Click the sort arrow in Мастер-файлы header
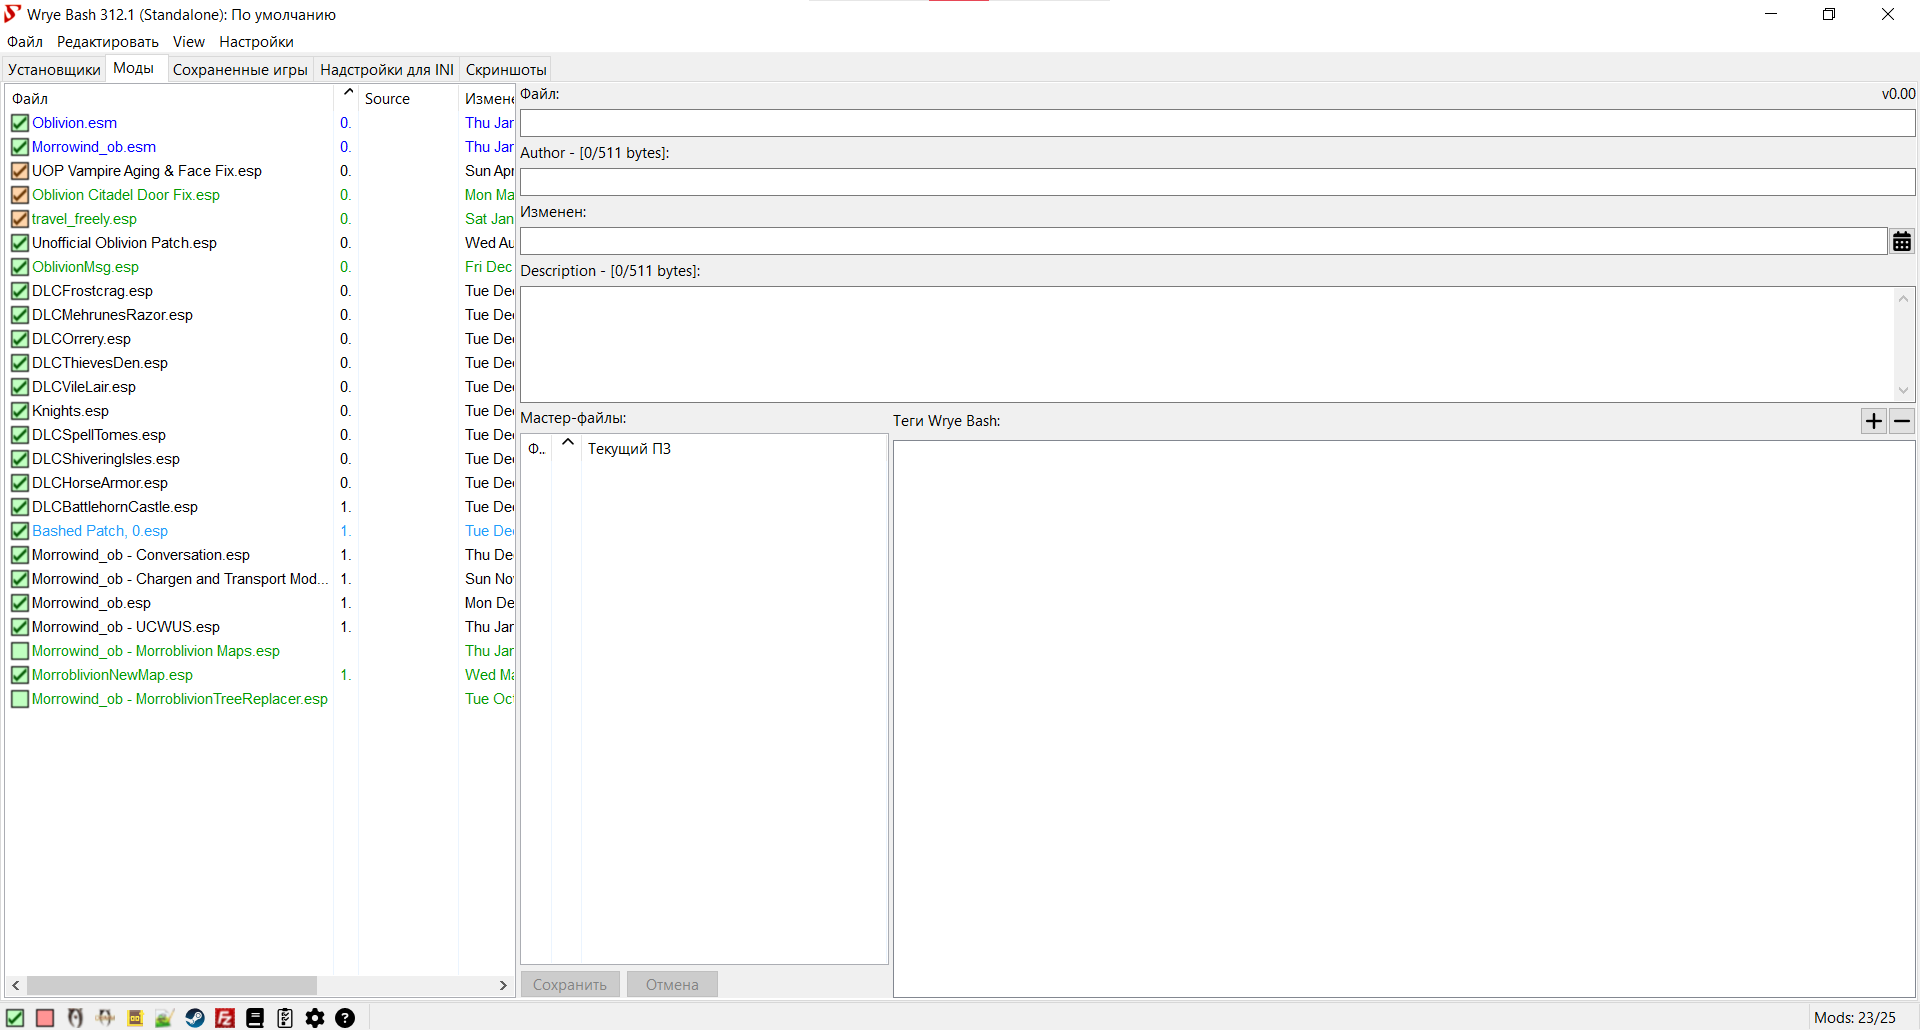Screen dimensions: 1920x1030 click(x=568, y=442)
